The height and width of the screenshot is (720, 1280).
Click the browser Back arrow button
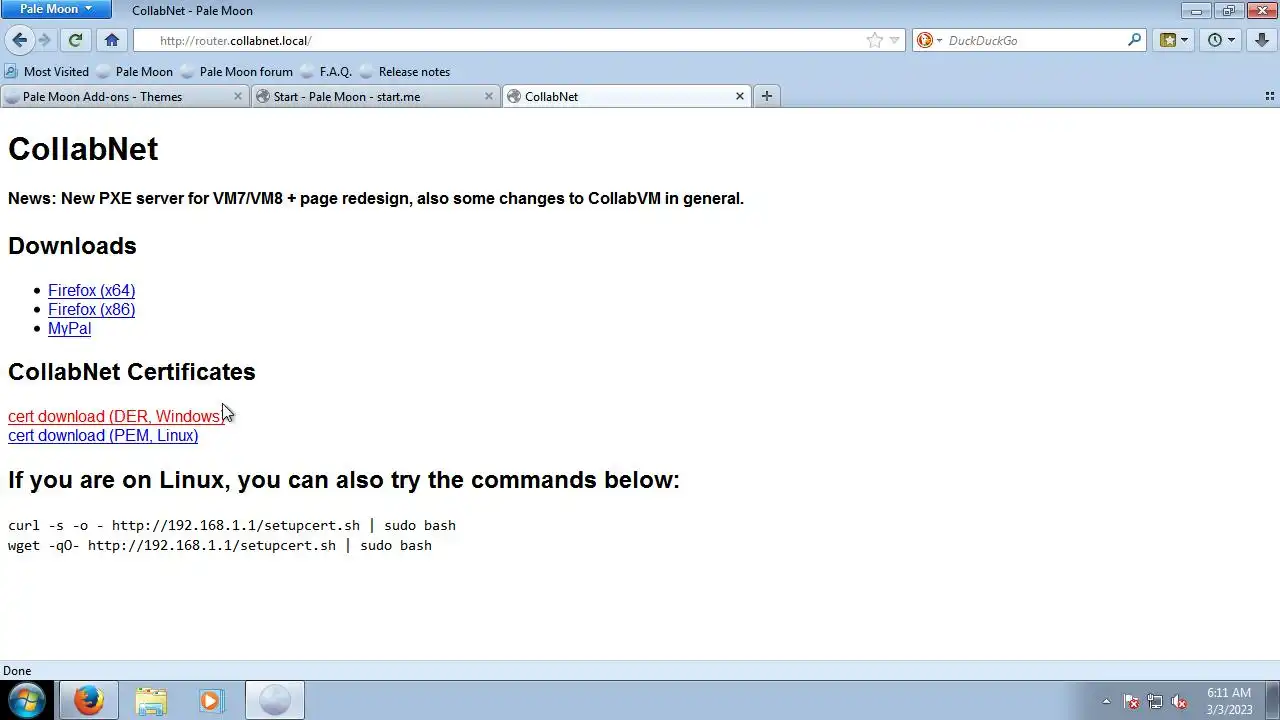[x=19, y=40]
